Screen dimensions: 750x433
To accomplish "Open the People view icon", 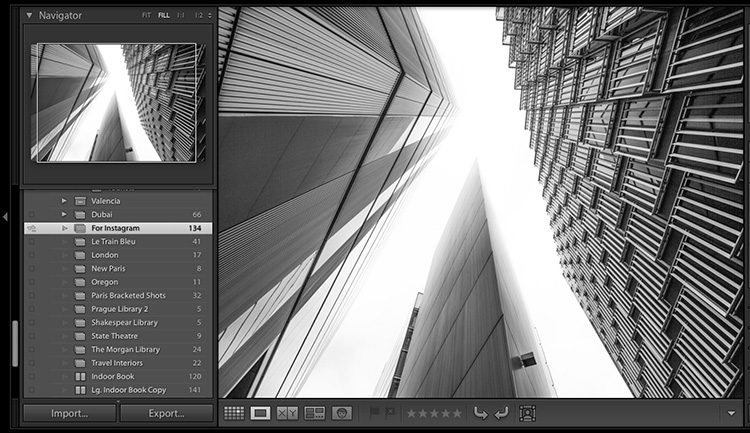I will [x=342, y=413].
